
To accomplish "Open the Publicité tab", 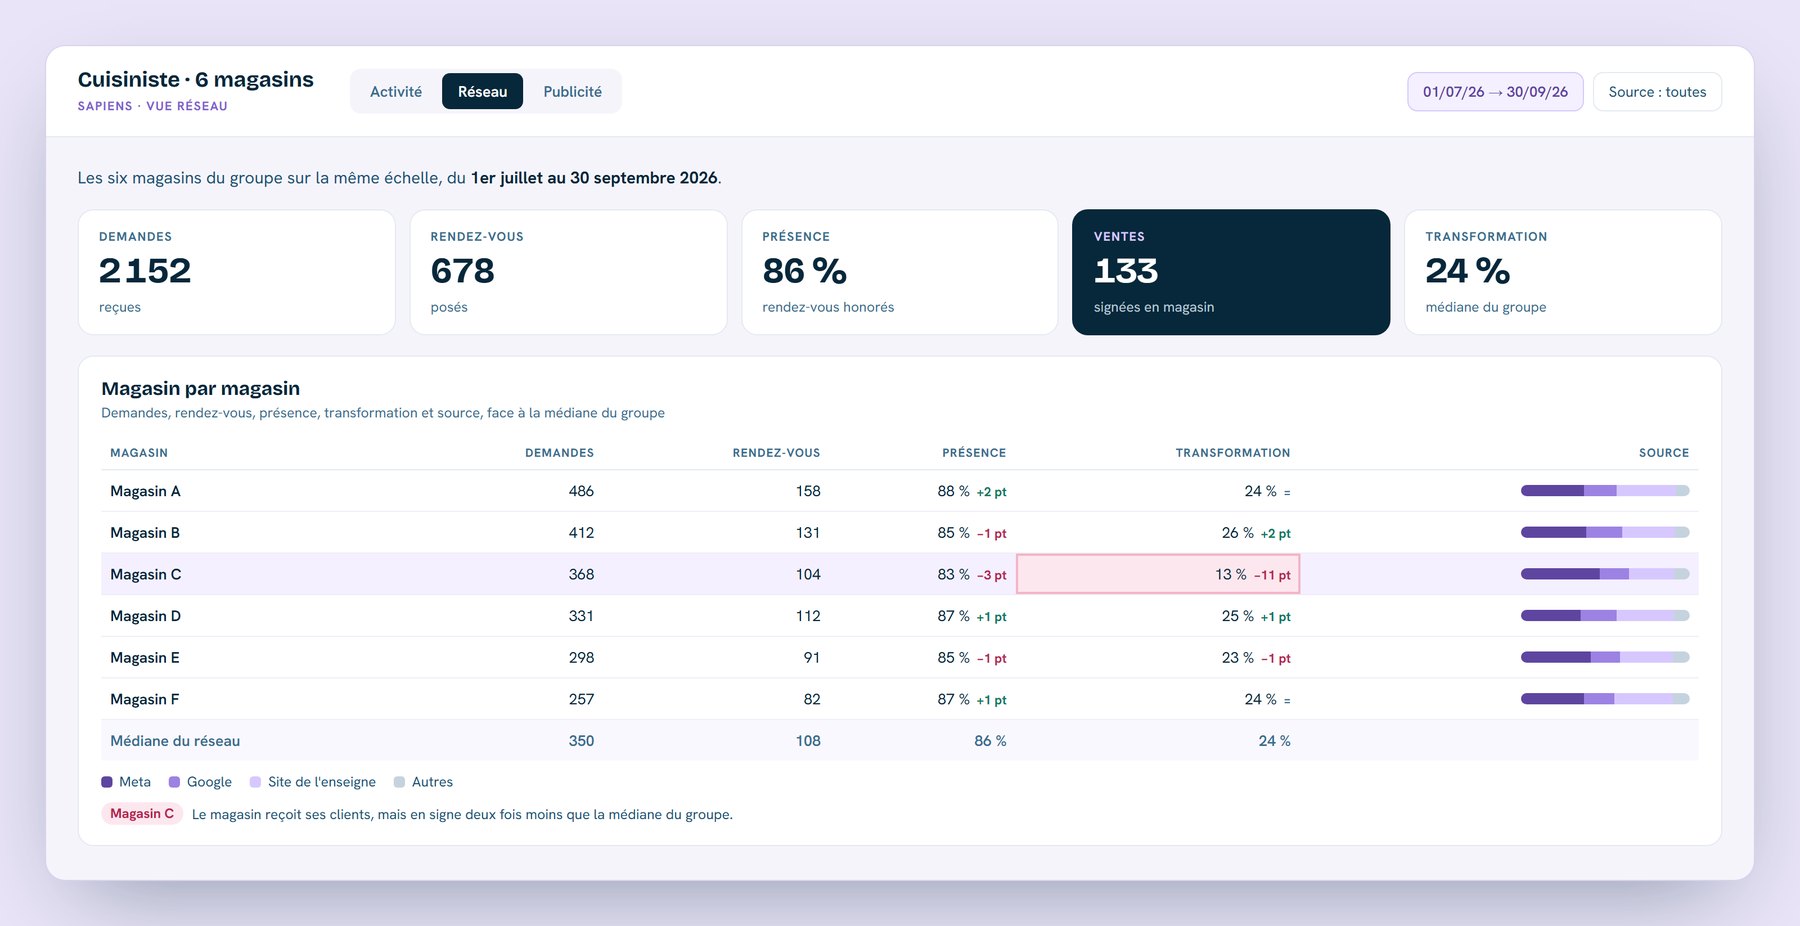I will [x=572, y=91].
